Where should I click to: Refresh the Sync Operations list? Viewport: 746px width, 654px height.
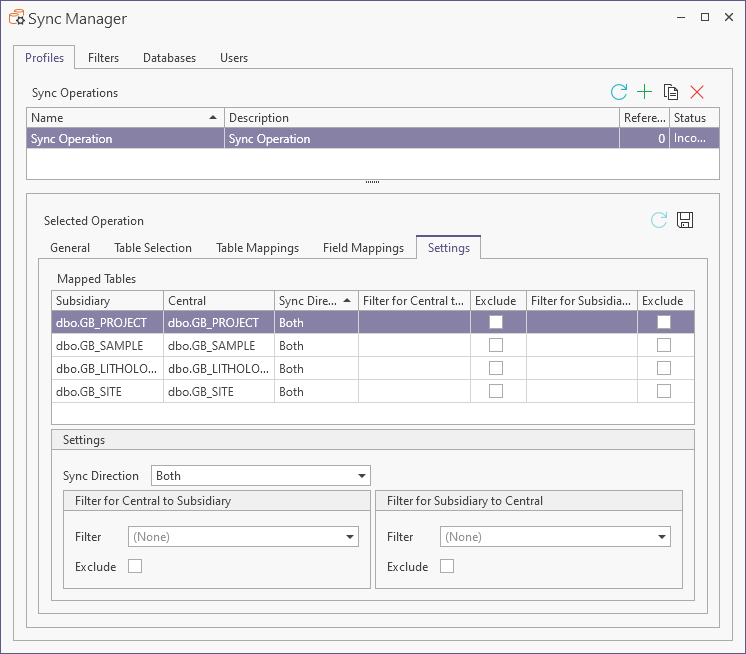[619, 92]
